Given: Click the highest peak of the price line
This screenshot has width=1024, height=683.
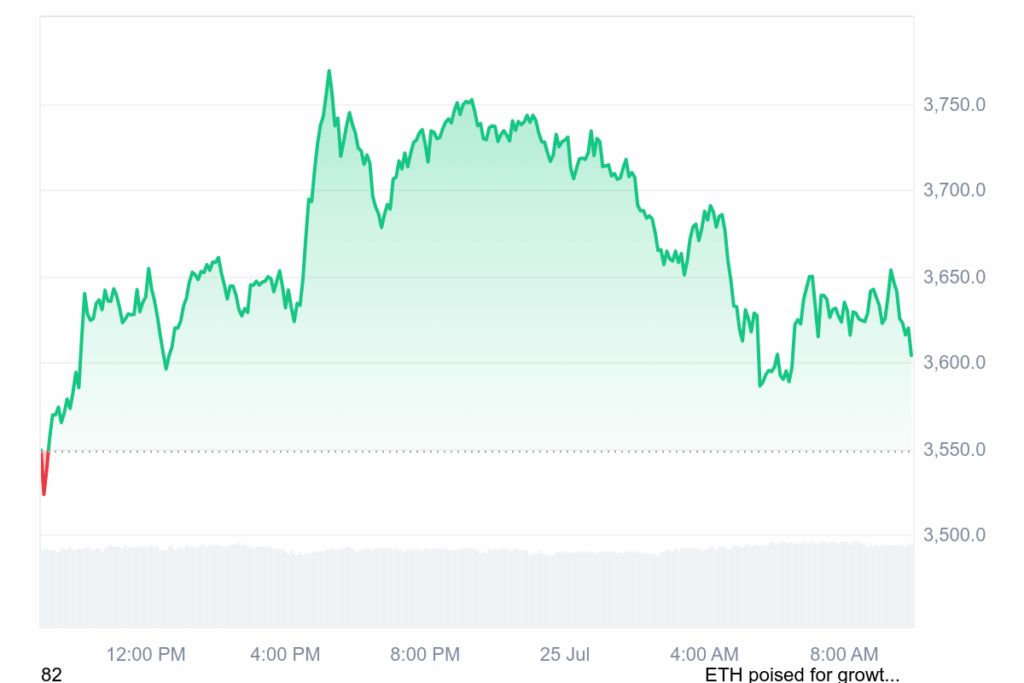Looking at the screenshot, I should pyautogui.click(x=329, y=71).
